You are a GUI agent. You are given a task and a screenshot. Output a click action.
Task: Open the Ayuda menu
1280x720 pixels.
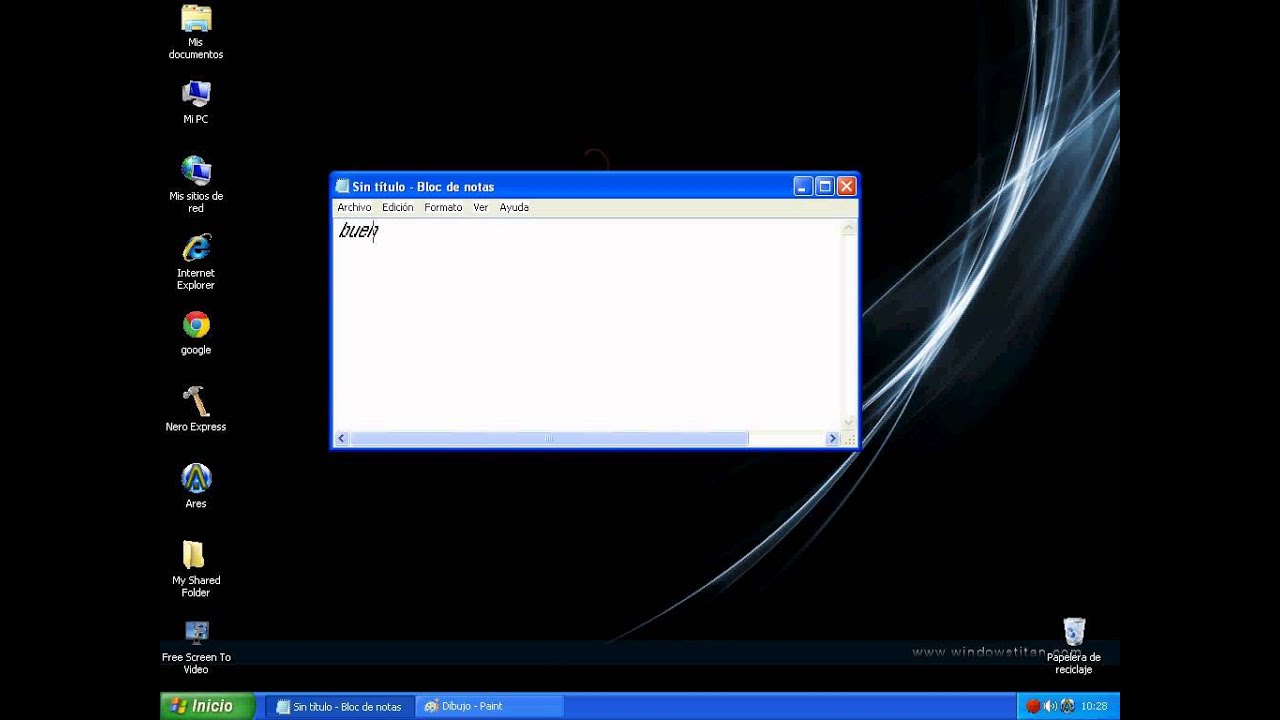[514, 207]
